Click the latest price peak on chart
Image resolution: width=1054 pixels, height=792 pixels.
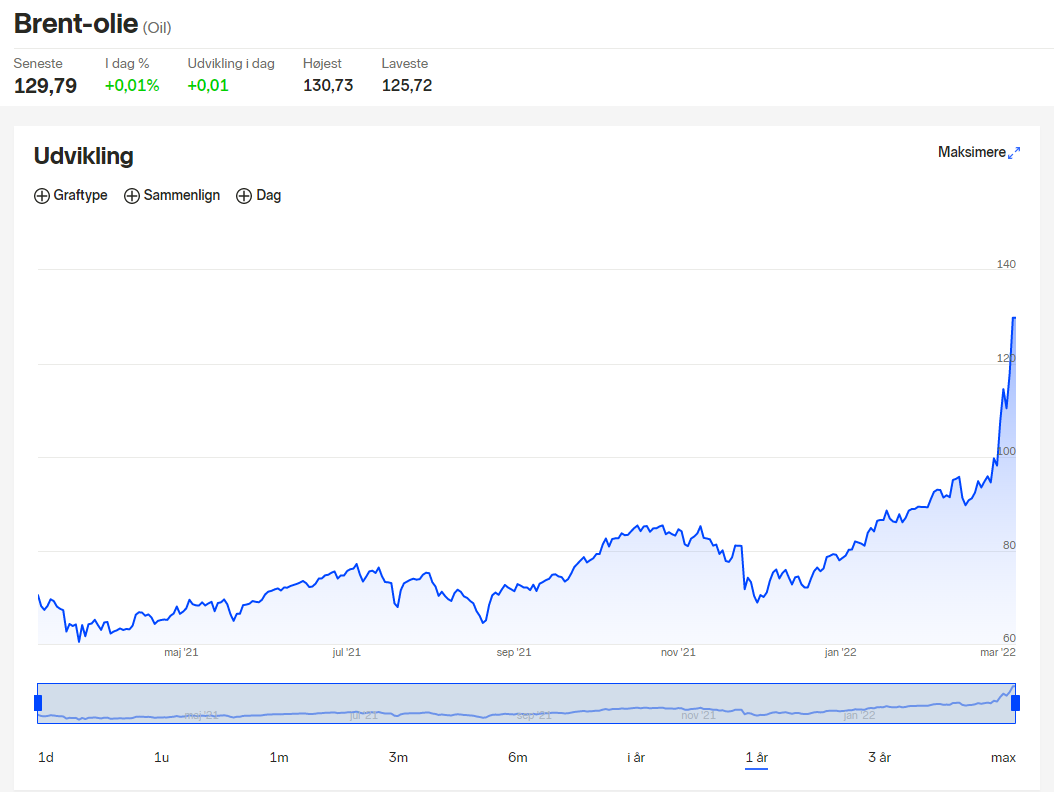coord(1014,318)
